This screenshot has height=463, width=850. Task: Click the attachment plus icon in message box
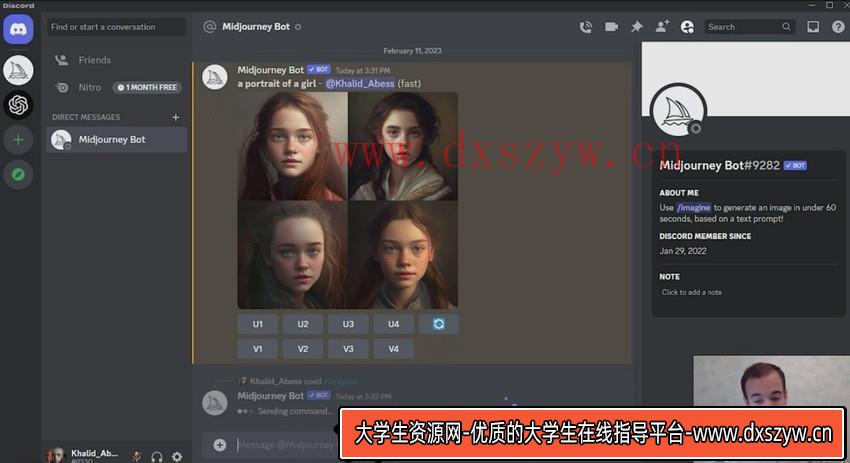tap(220, 445)
